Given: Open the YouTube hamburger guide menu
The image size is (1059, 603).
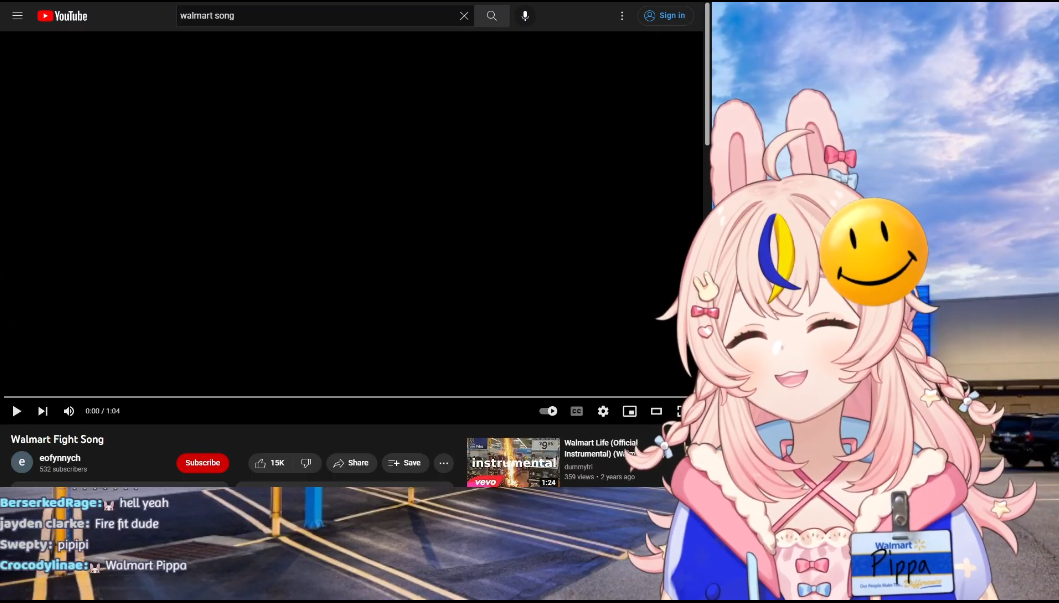Looking at the screenshot, I should point(18,16).
